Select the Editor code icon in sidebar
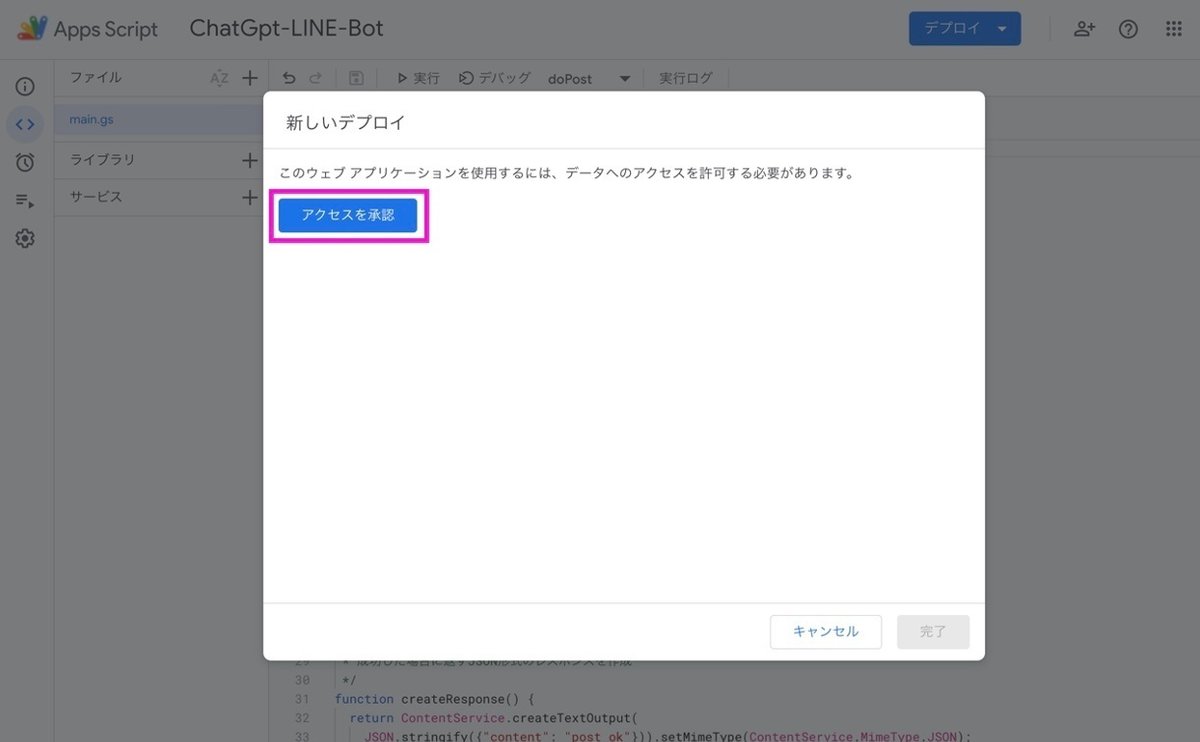 click(25, 125)
